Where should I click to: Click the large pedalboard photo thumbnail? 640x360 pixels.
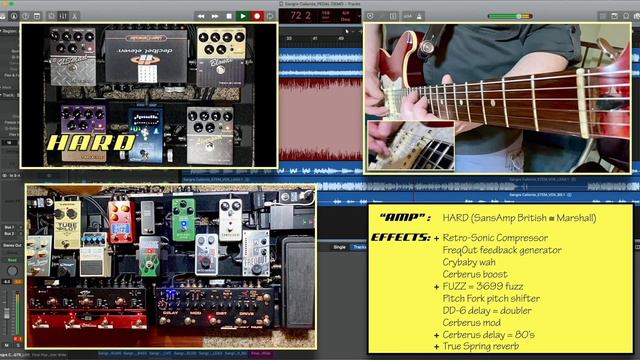(x=171, y=267)
